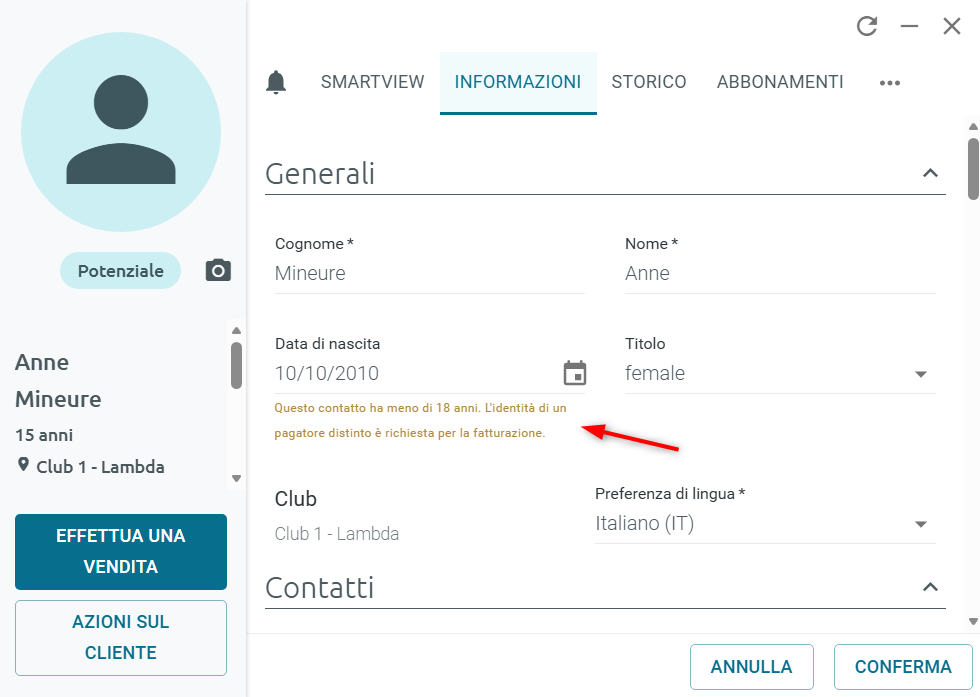Image resolution: width=980 pixels, height=697 pixels.
Task: Minimize the client panel
Action: click(909, 26)
